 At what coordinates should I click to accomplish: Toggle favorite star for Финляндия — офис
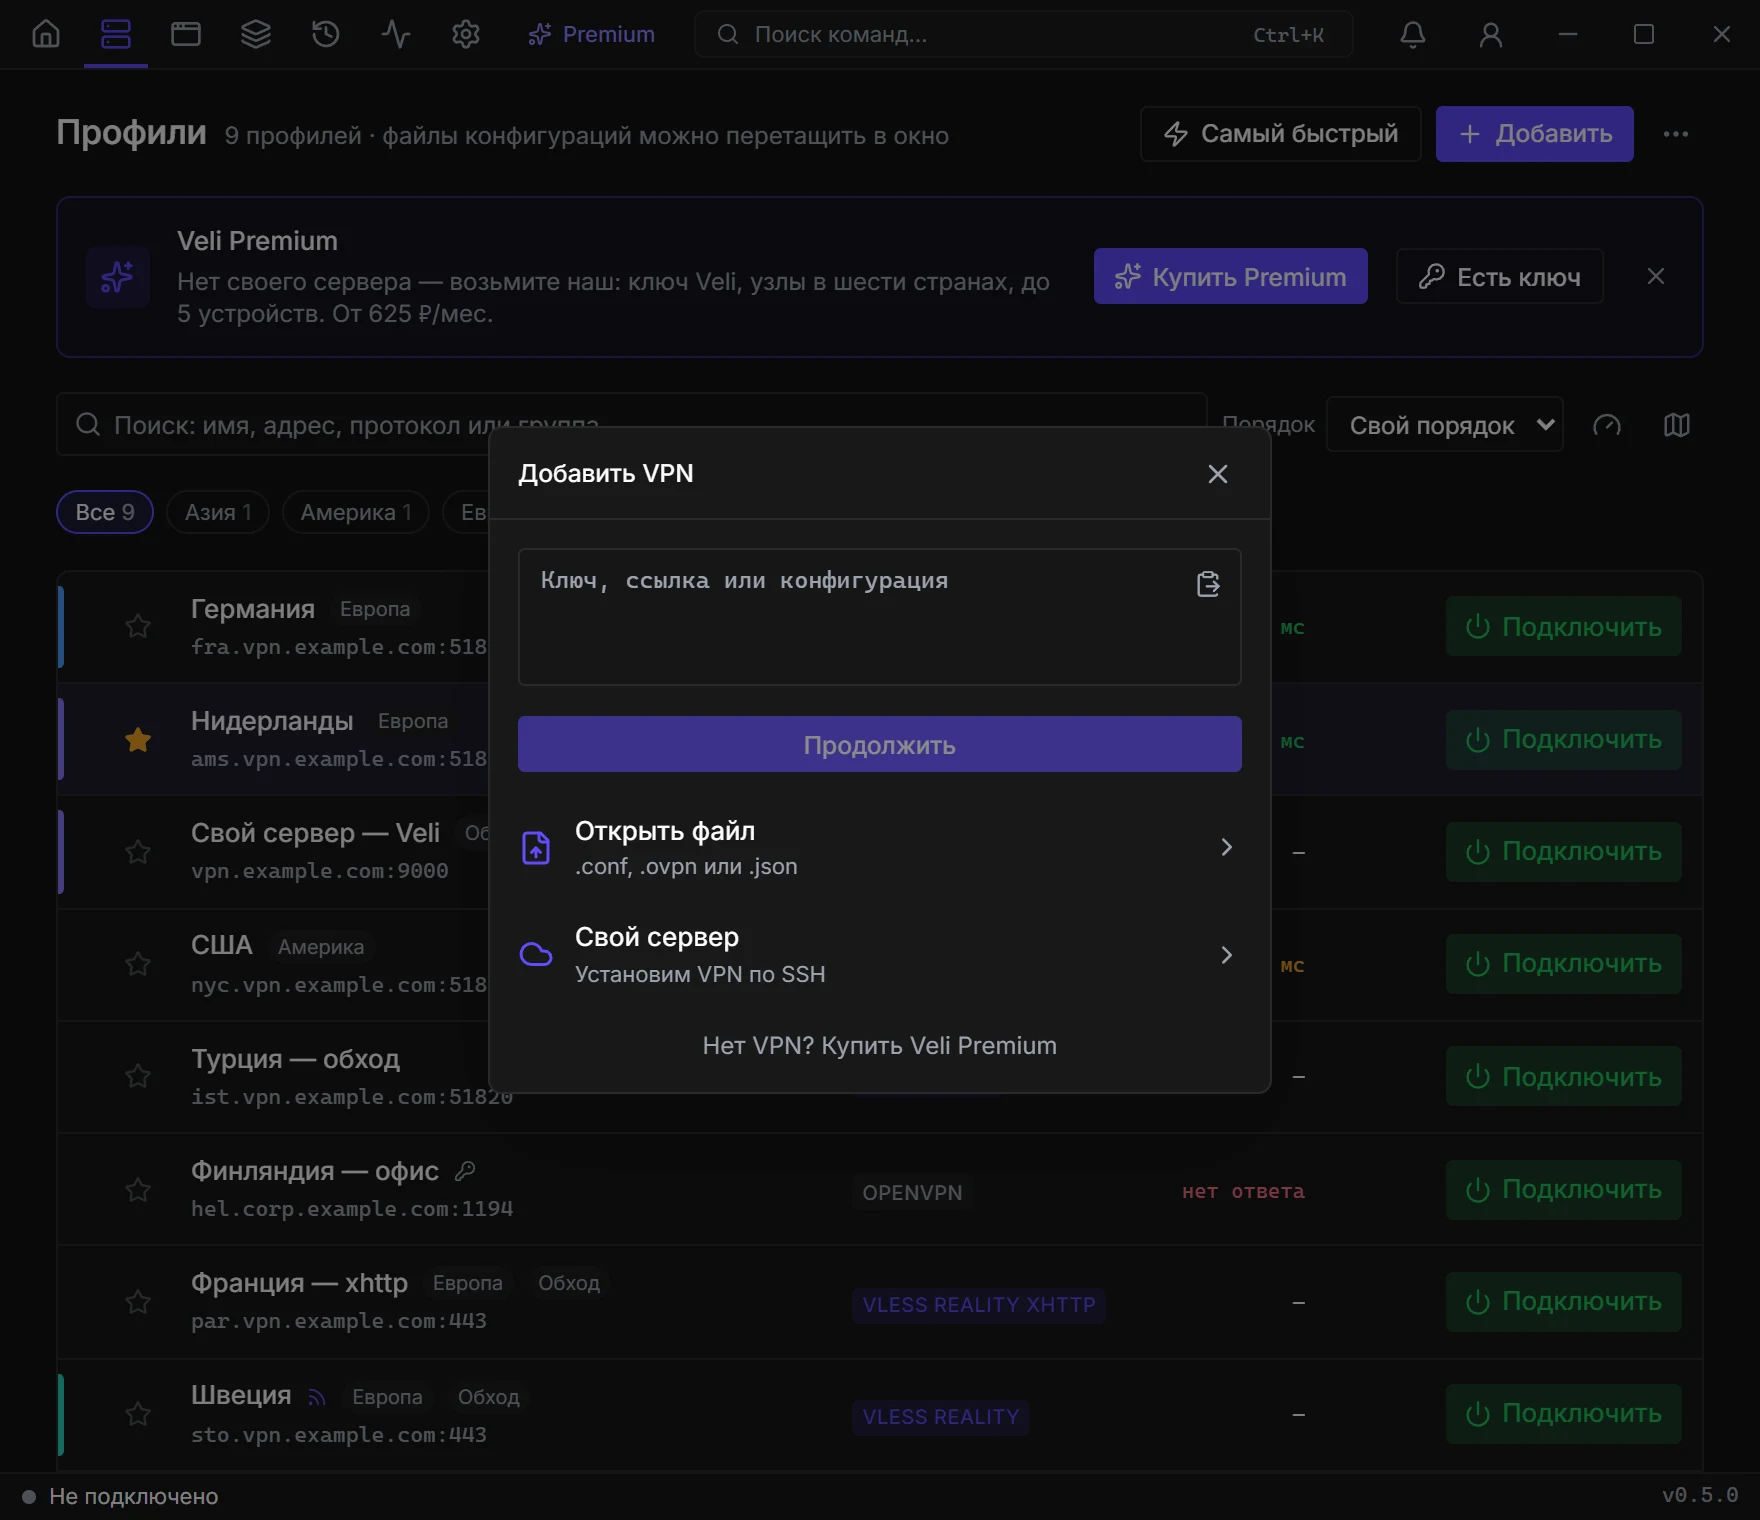pyautogui.click(x=138, y=1190)
